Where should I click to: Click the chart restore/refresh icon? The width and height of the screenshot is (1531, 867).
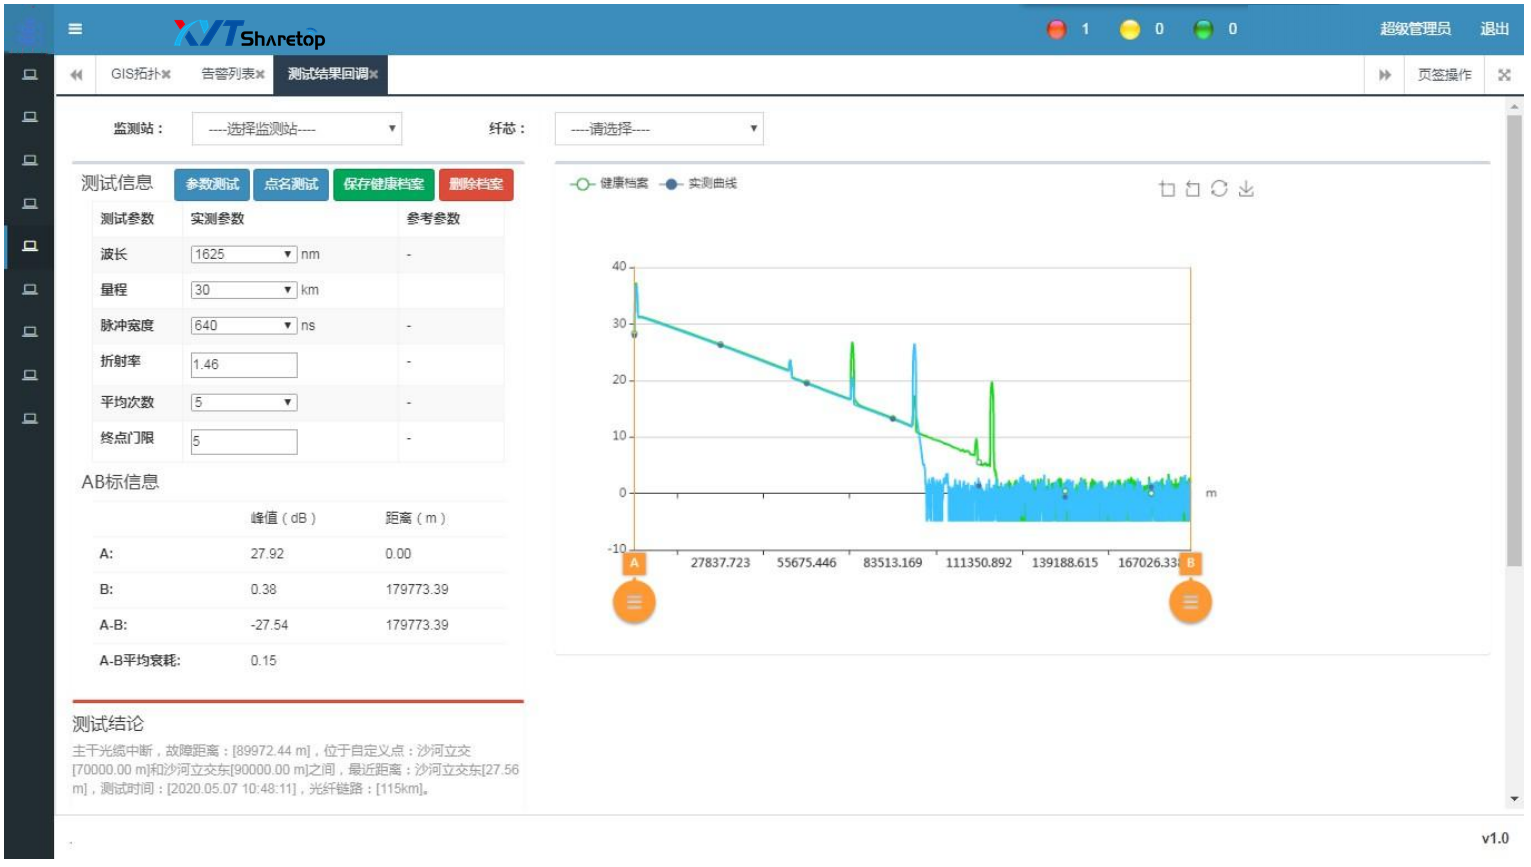[x=1219, y=189]
